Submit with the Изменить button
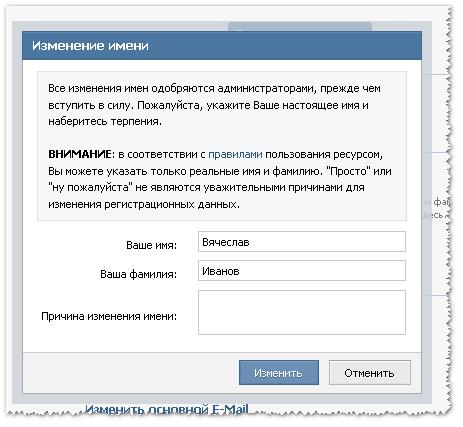This screenshot has width=463, height=427. [x=279, y=373]
